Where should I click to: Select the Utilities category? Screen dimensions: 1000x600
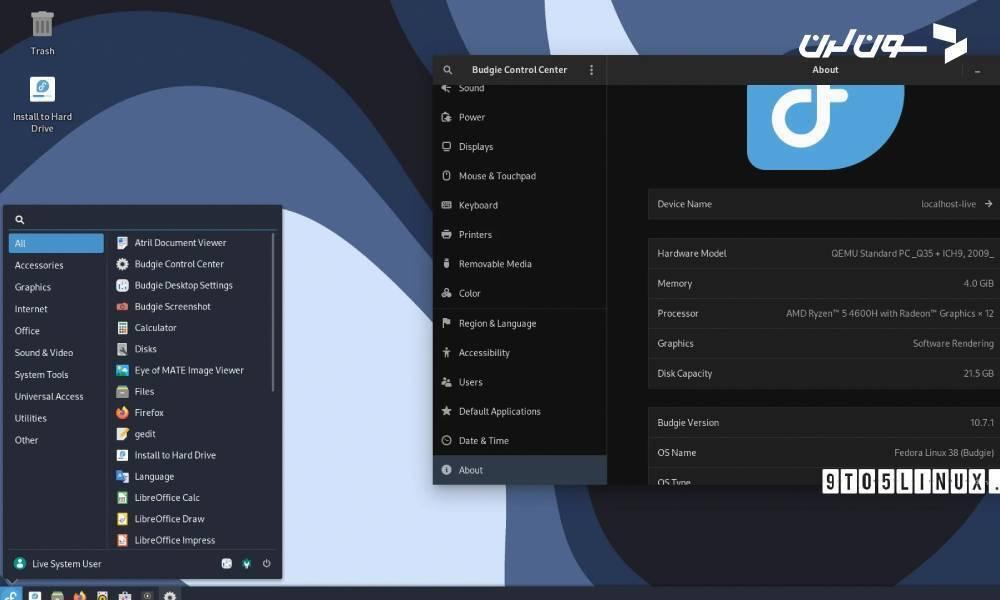[56, 418]
